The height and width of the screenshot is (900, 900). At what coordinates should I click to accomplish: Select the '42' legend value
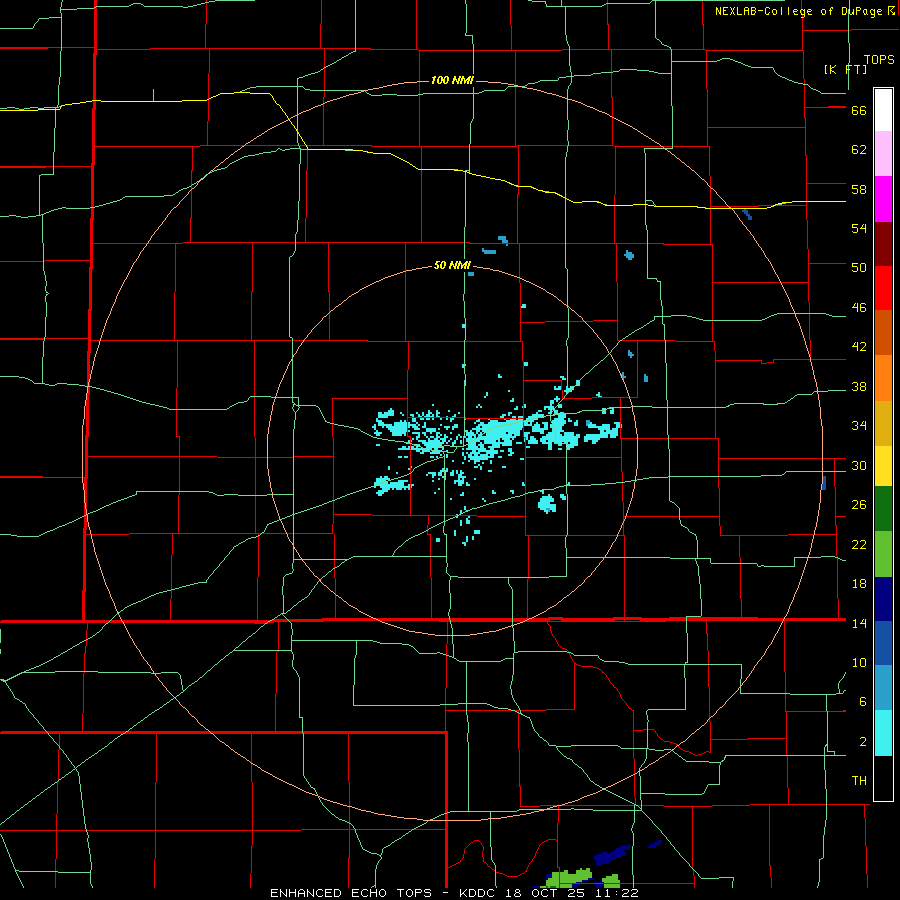coord(859,347)
